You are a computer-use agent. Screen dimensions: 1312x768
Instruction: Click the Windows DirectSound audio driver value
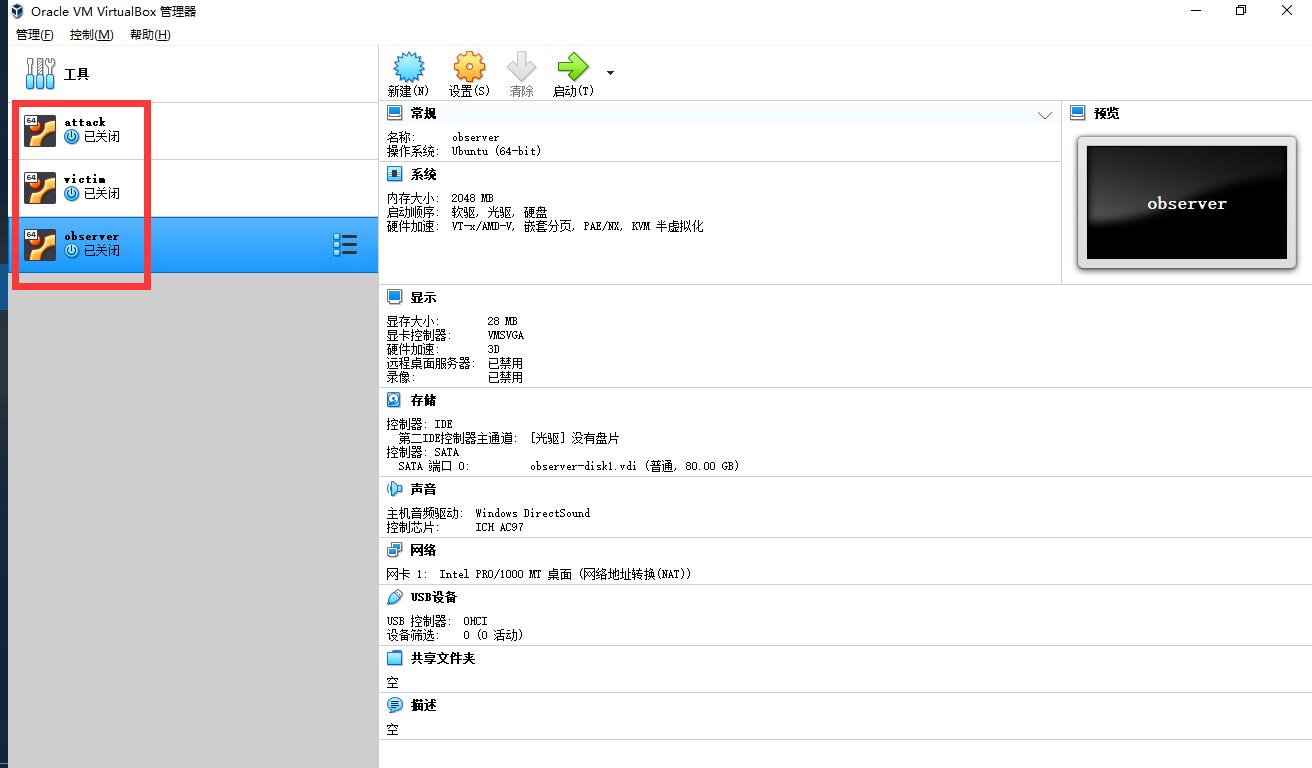(x=532, y=514)
